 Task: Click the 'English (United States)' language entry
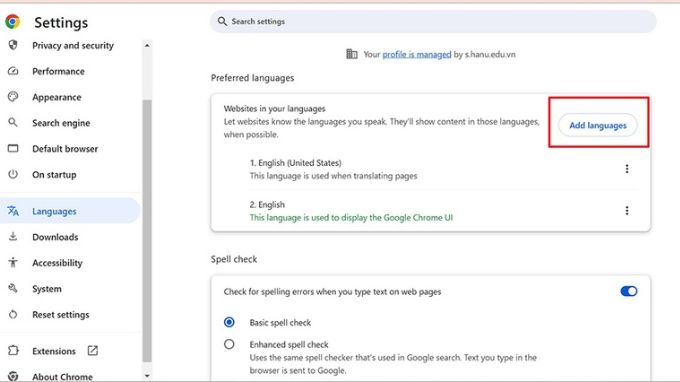pyautogui.click(x=296, y=163)
